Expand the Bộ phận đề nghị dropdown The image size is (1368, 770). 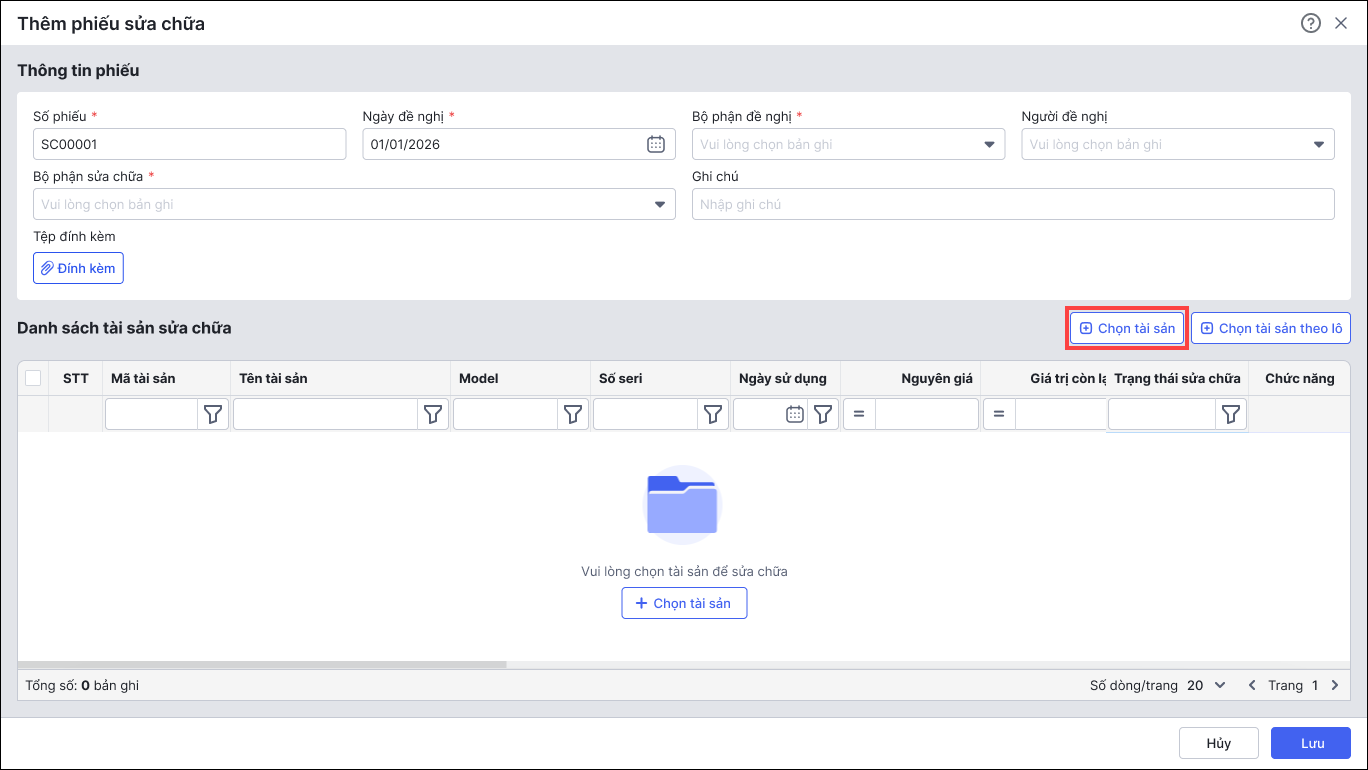pyautogui.click(x=989, y=144)
